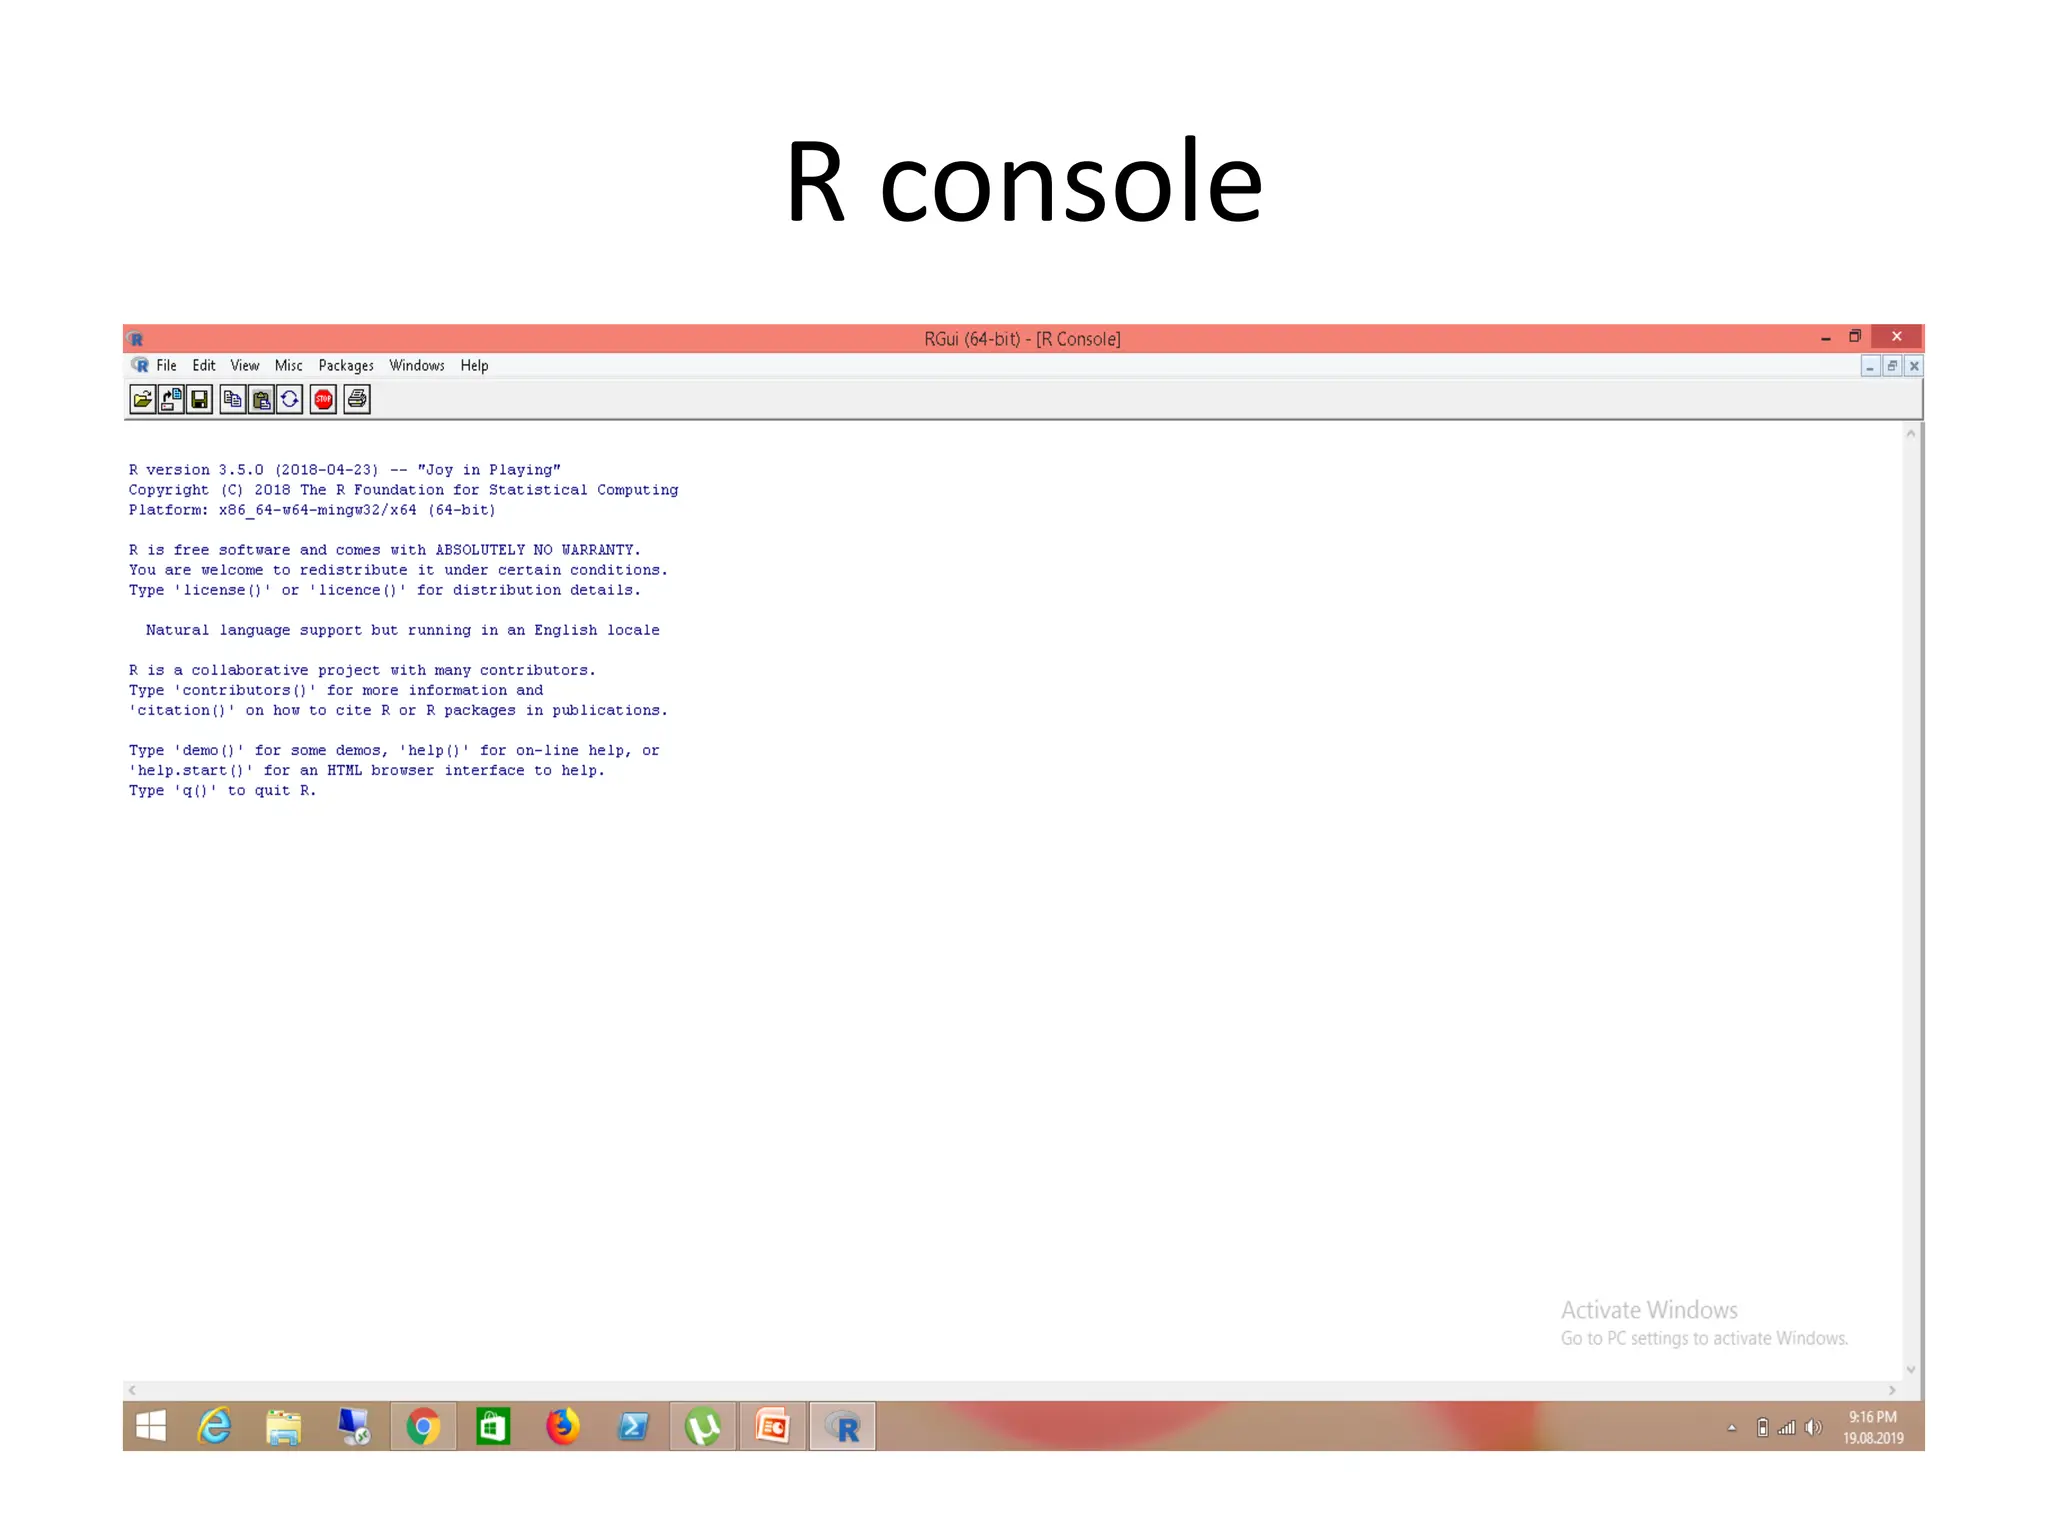Click the vertical scrollbar down arrow

coord(1911,1370)
